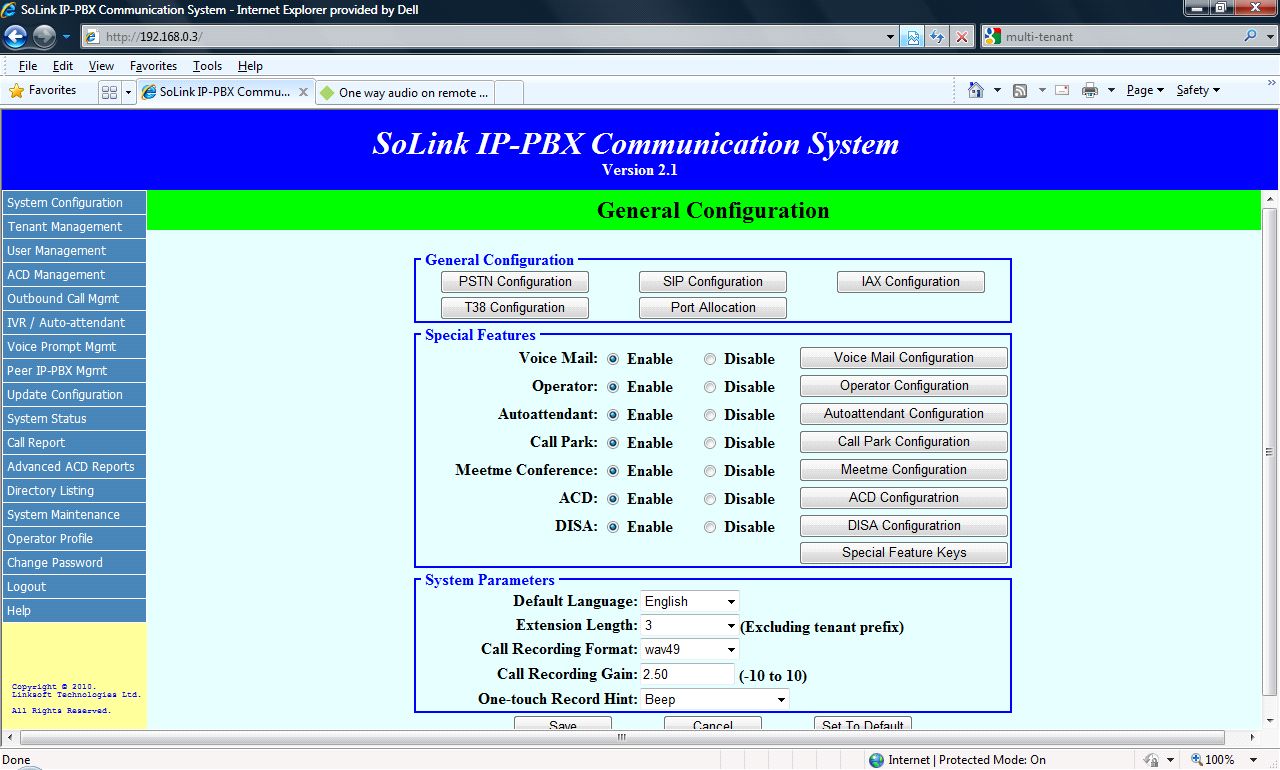This screenshot has width=1280, height=770.
Task: Click the vertical page scrollbar
Action: [x=1270, y=450]
